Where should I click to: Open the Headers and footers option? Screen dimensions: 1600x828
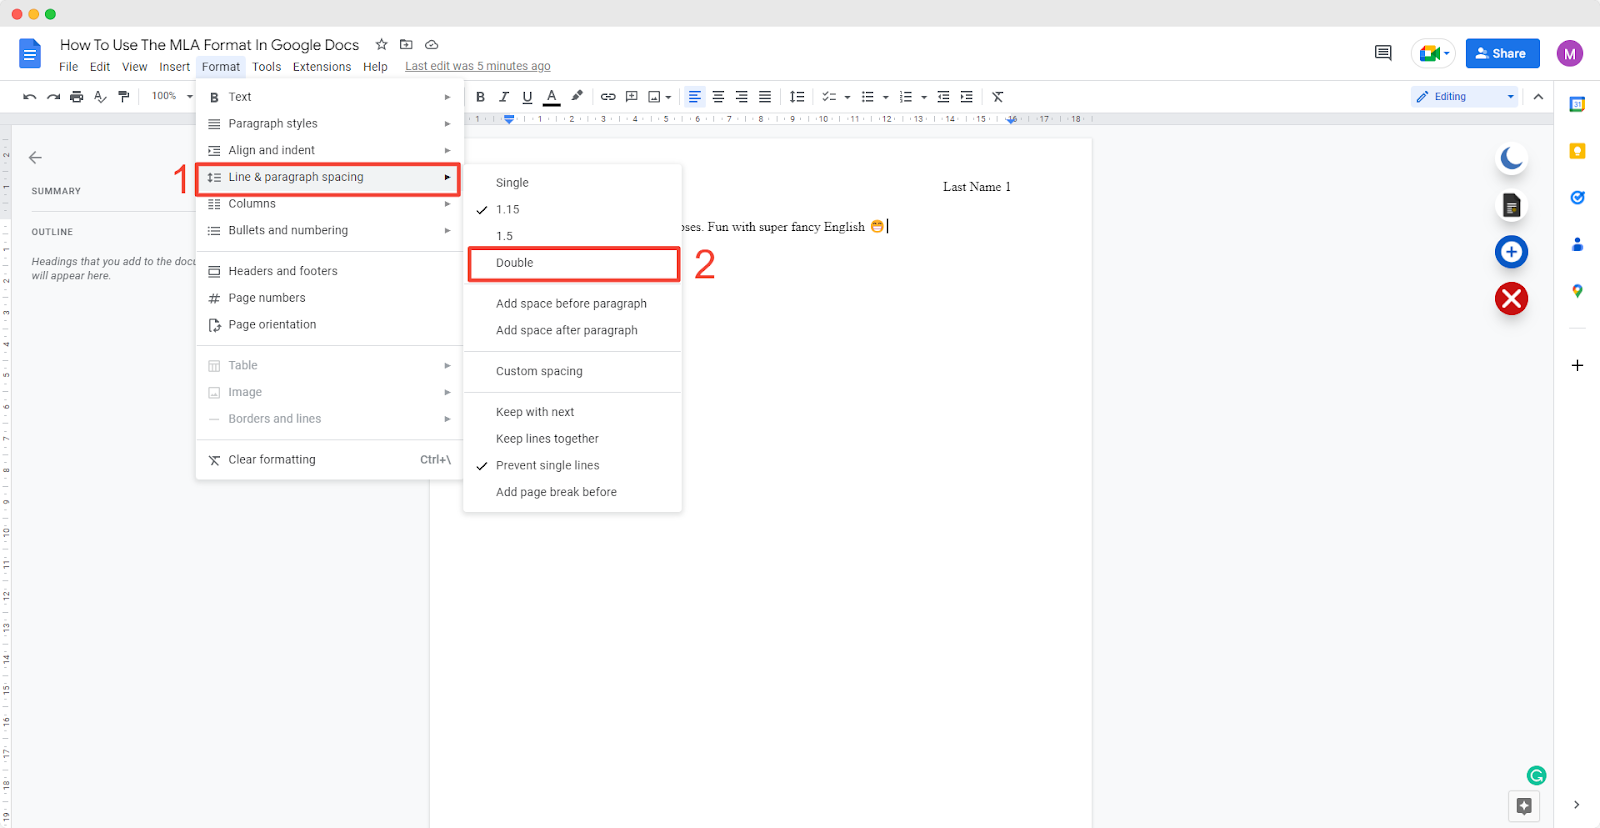pos(329,272)
